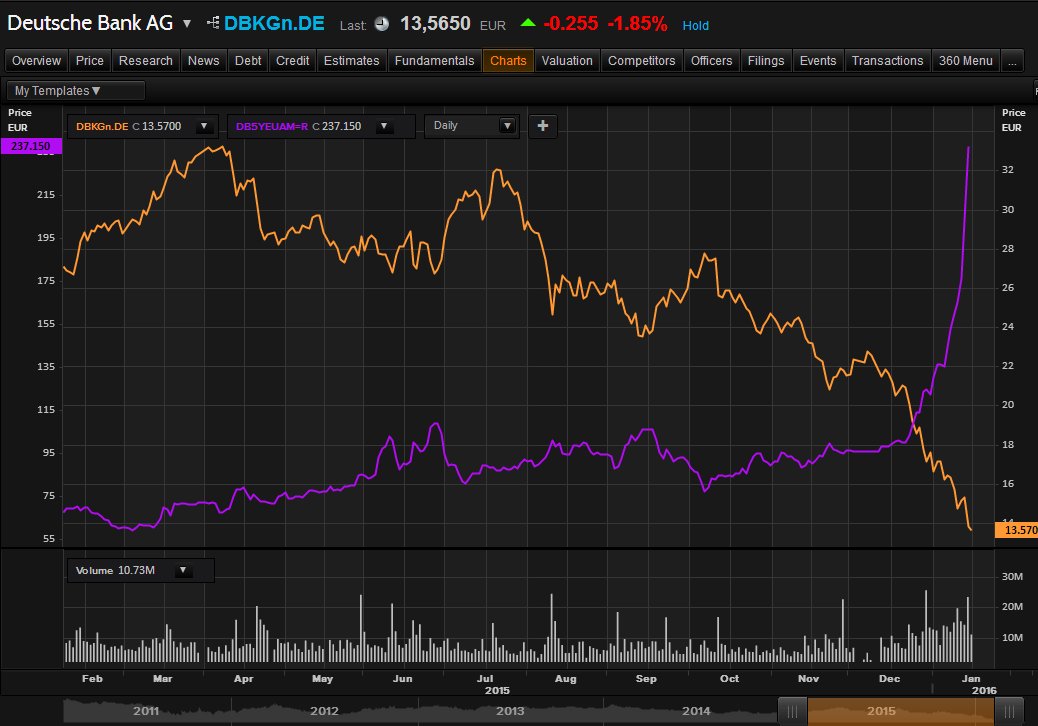Screen dimensions: 1038x726
Task: Open the 360 Menu tab
Action: click(x=965, y=61)
